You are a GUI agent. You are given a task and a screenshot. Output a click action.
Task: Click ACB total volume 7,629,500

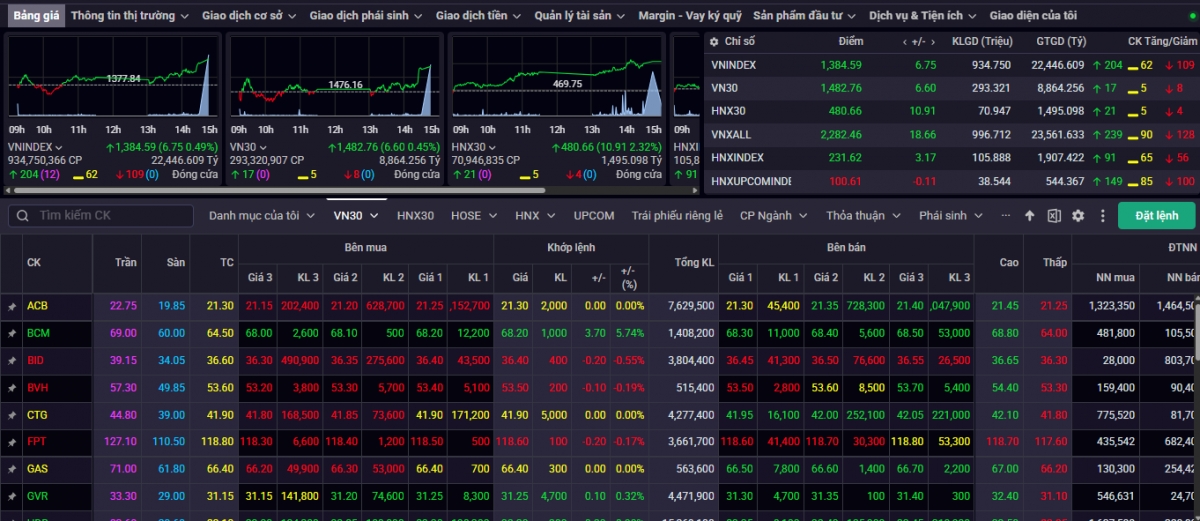(x=694, y=306)
